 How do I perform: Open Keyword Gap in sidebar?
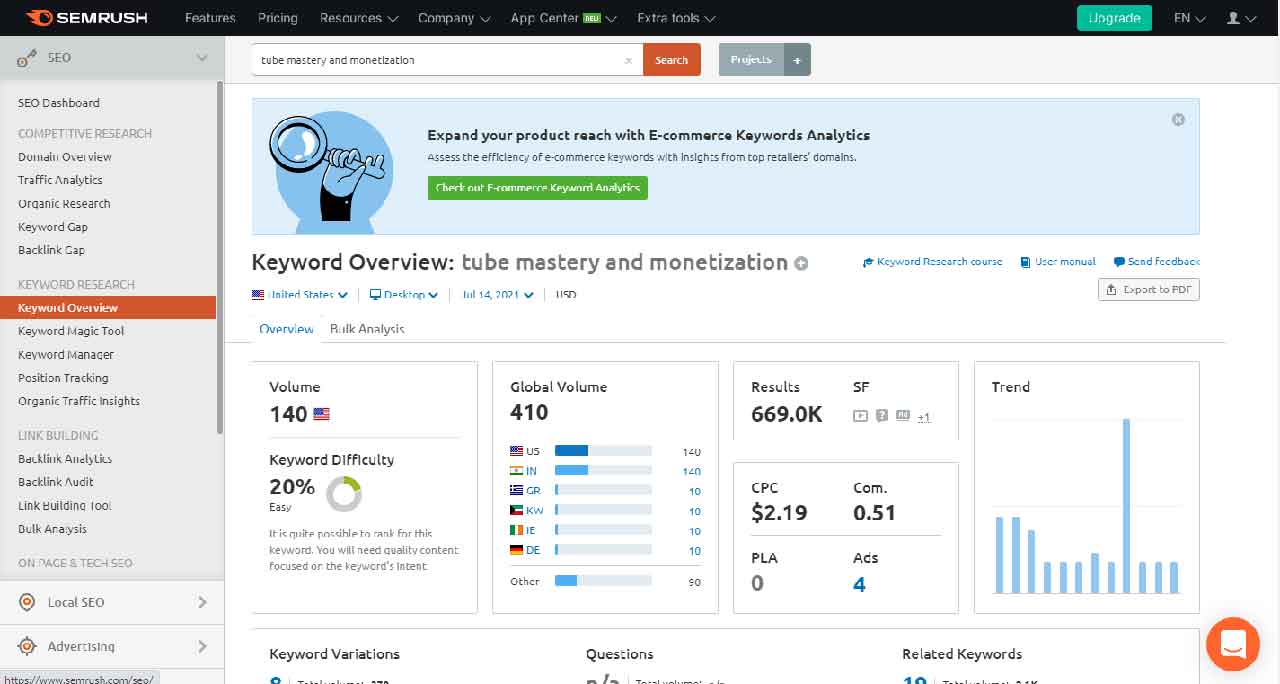coord(53,227)
